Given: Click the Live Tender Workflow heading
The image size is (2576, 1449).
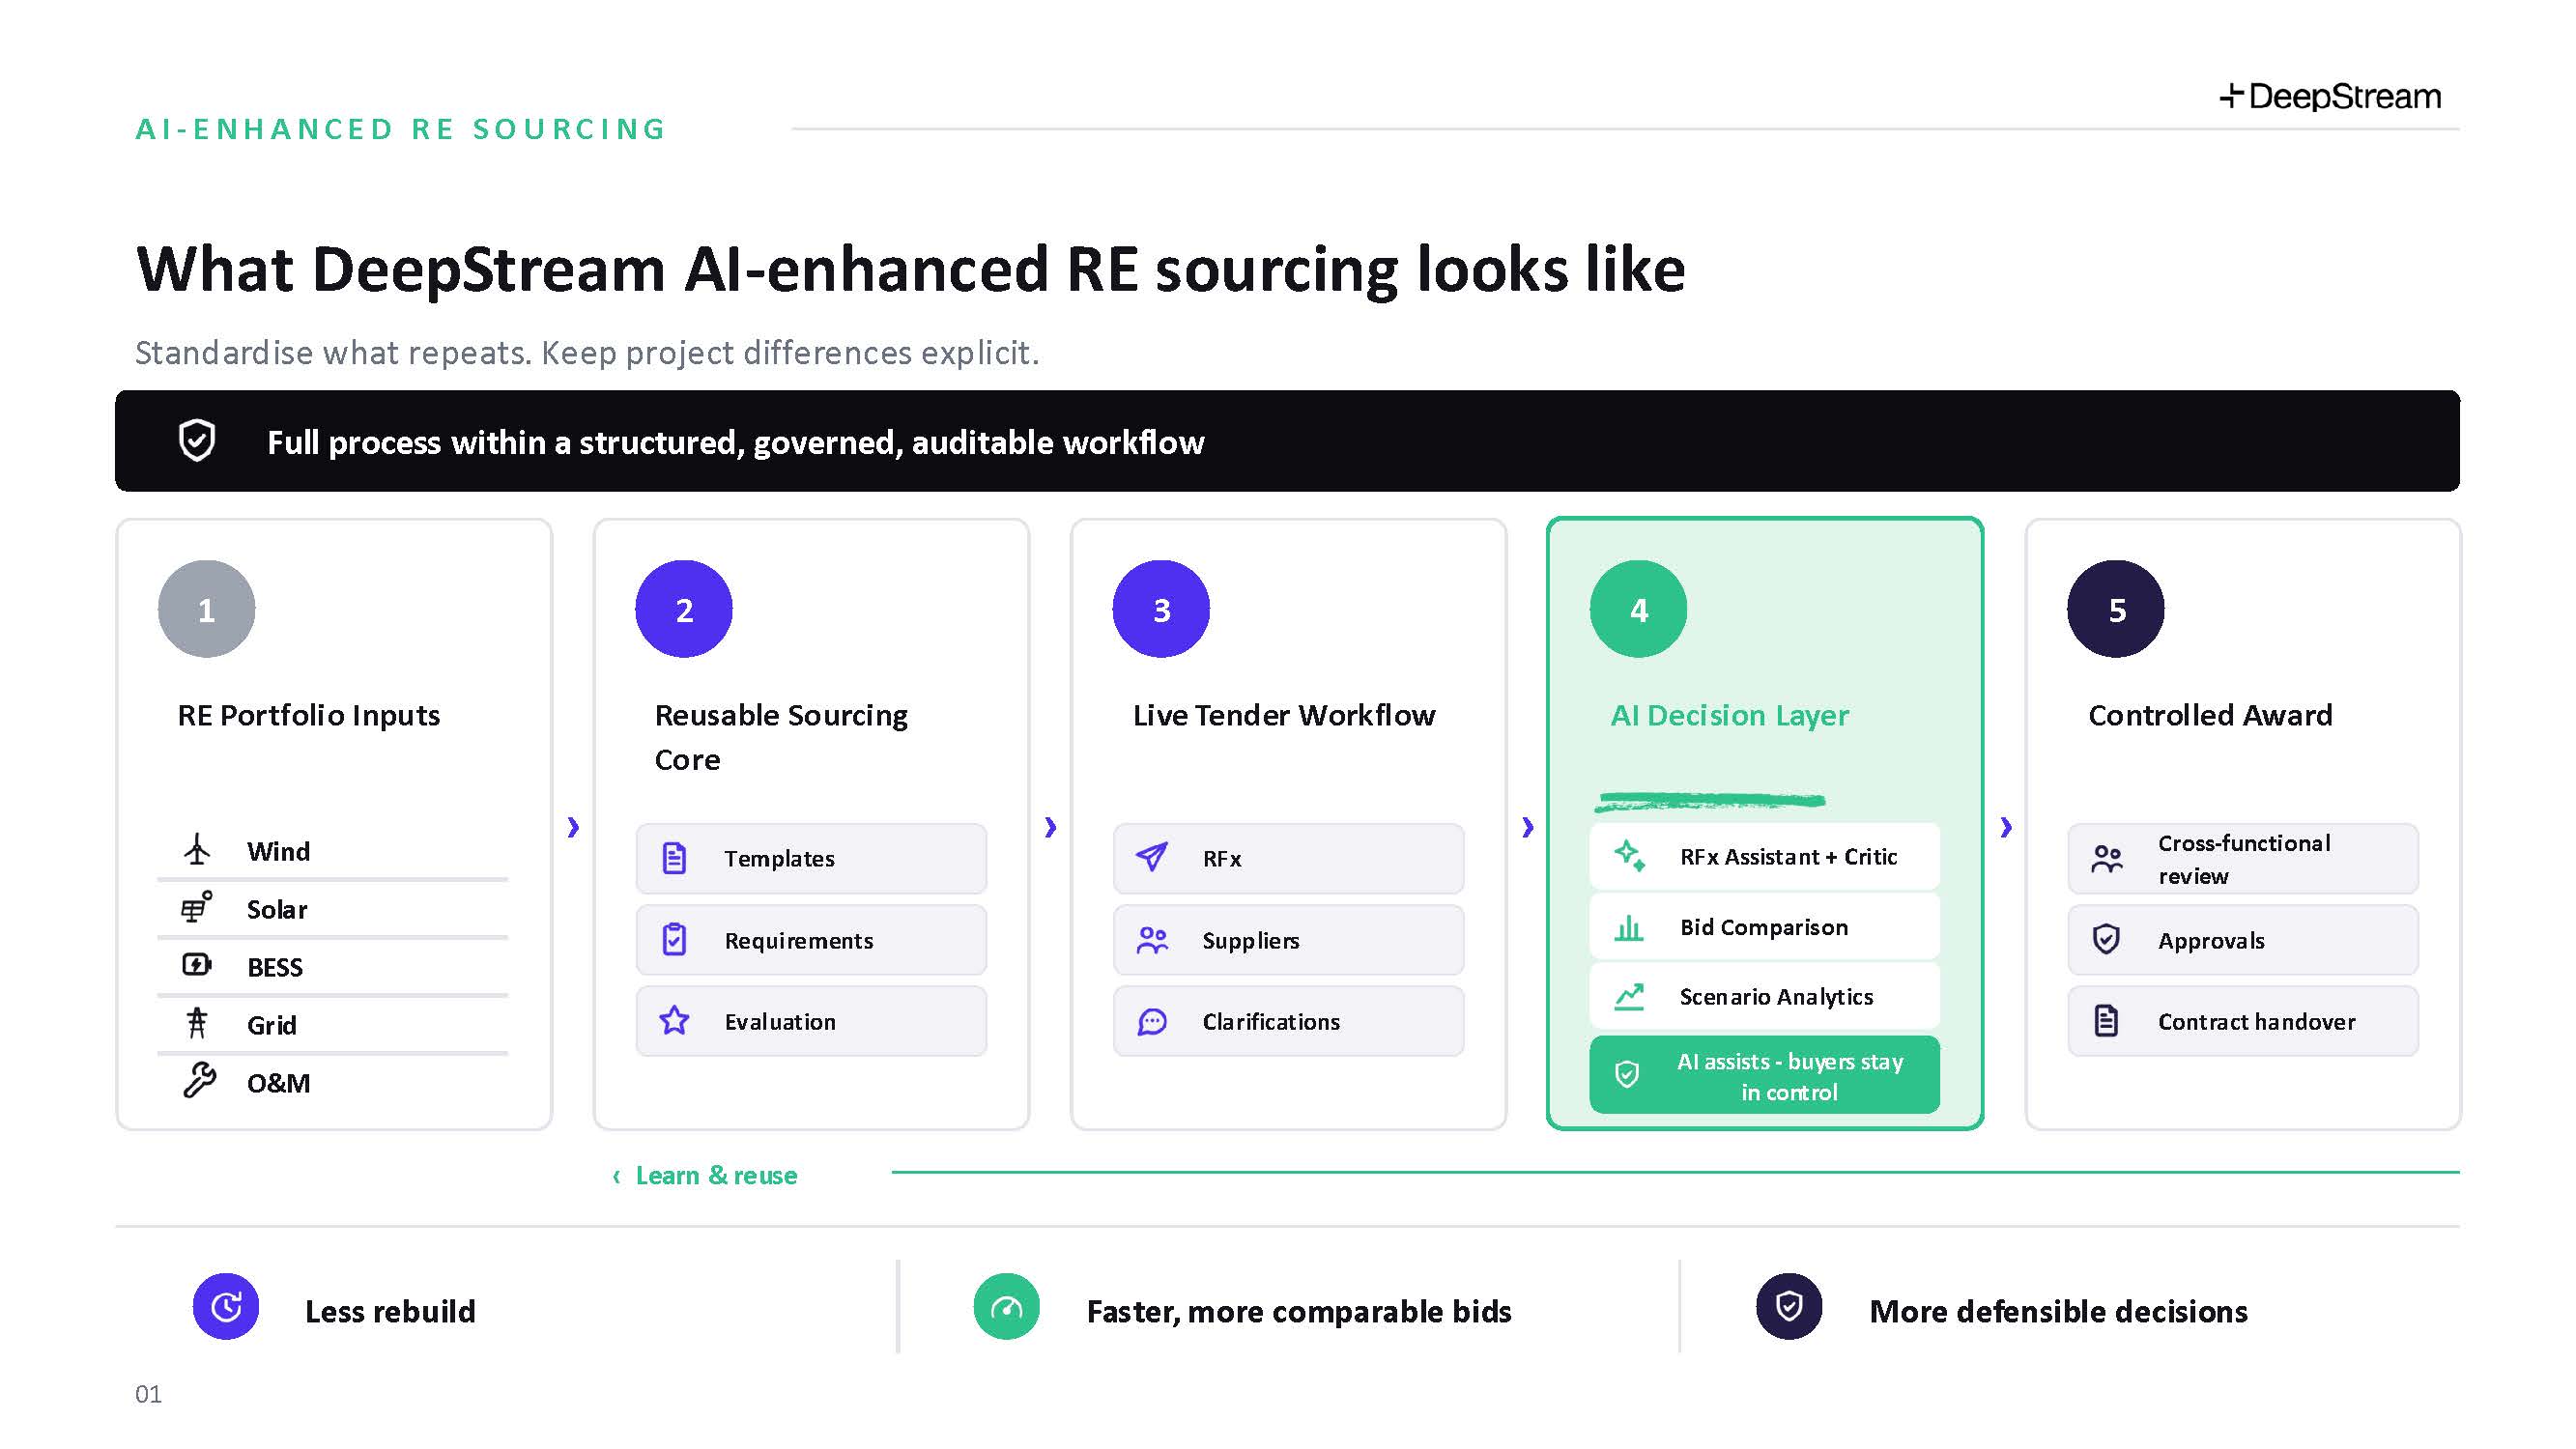Looking at the screenshot, I should click(x=1284, y=716).
